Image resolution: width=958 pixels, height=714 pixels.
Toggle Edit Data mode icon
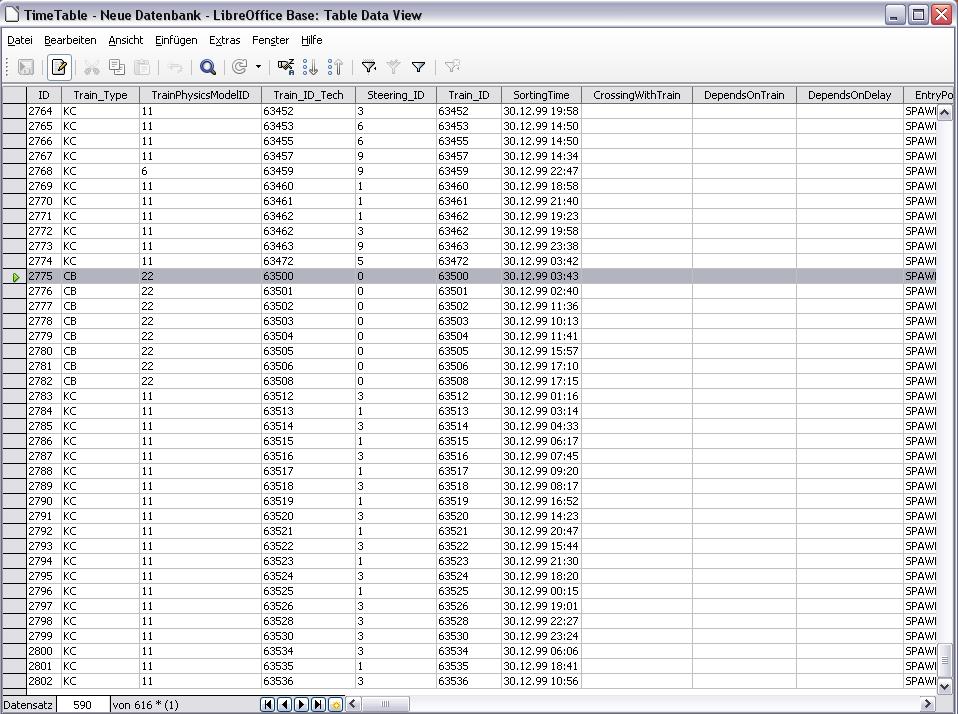(59, 67)
